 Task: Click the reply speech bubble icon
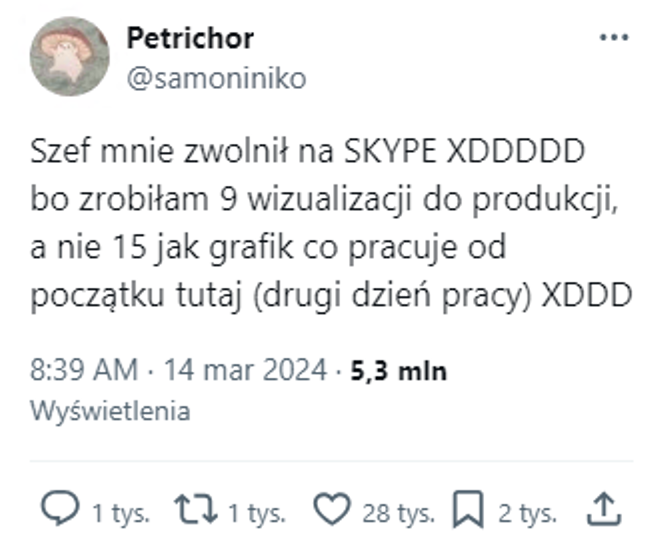[x=60, y=507]
